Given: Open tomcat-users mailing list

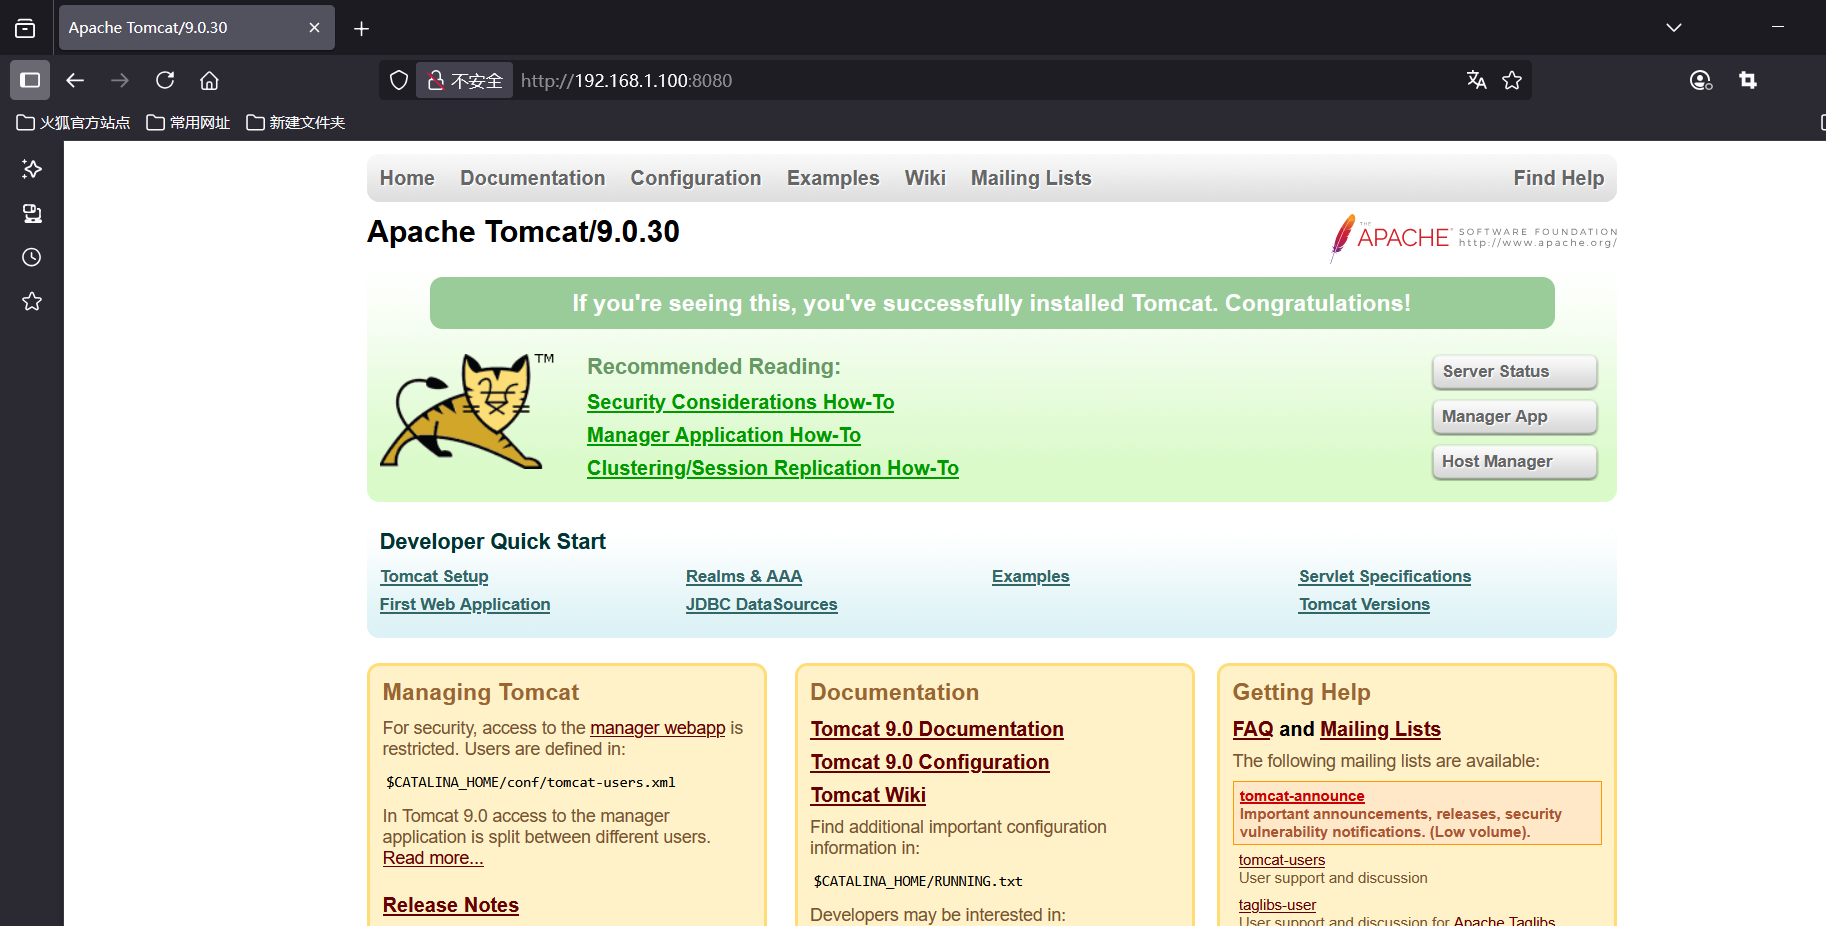Looking at the screenshot, I should click(1282, 860).
